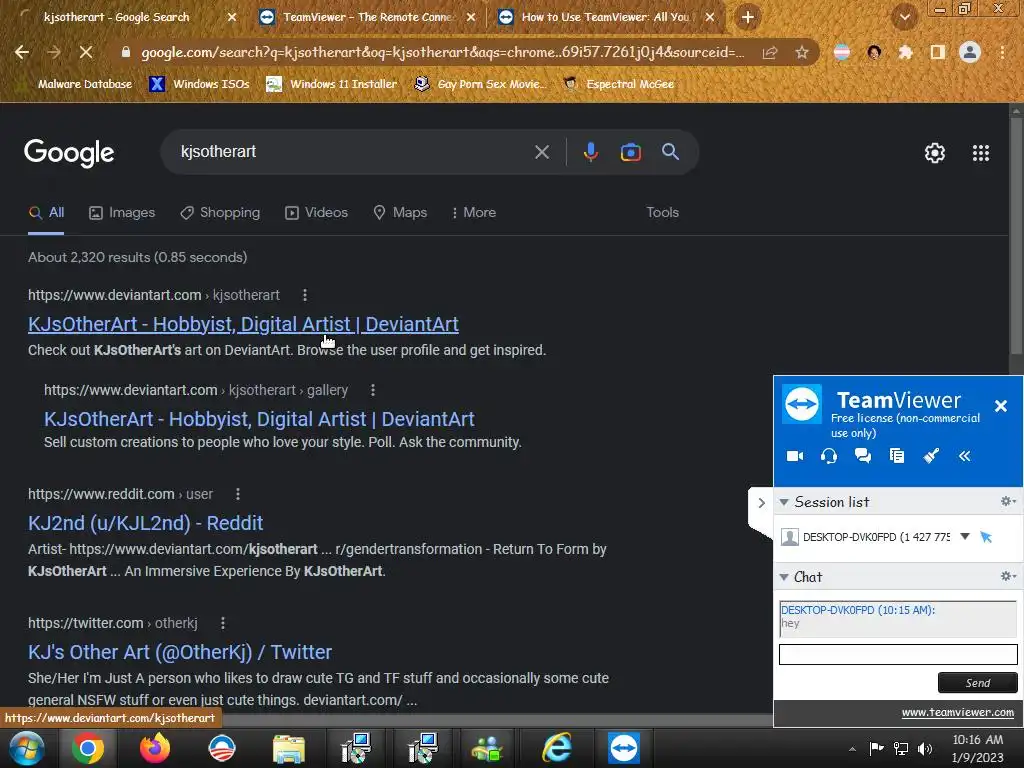
Task: Send the TeamViewer chat message
Action: pyautogui.click(x=978, y=682)
